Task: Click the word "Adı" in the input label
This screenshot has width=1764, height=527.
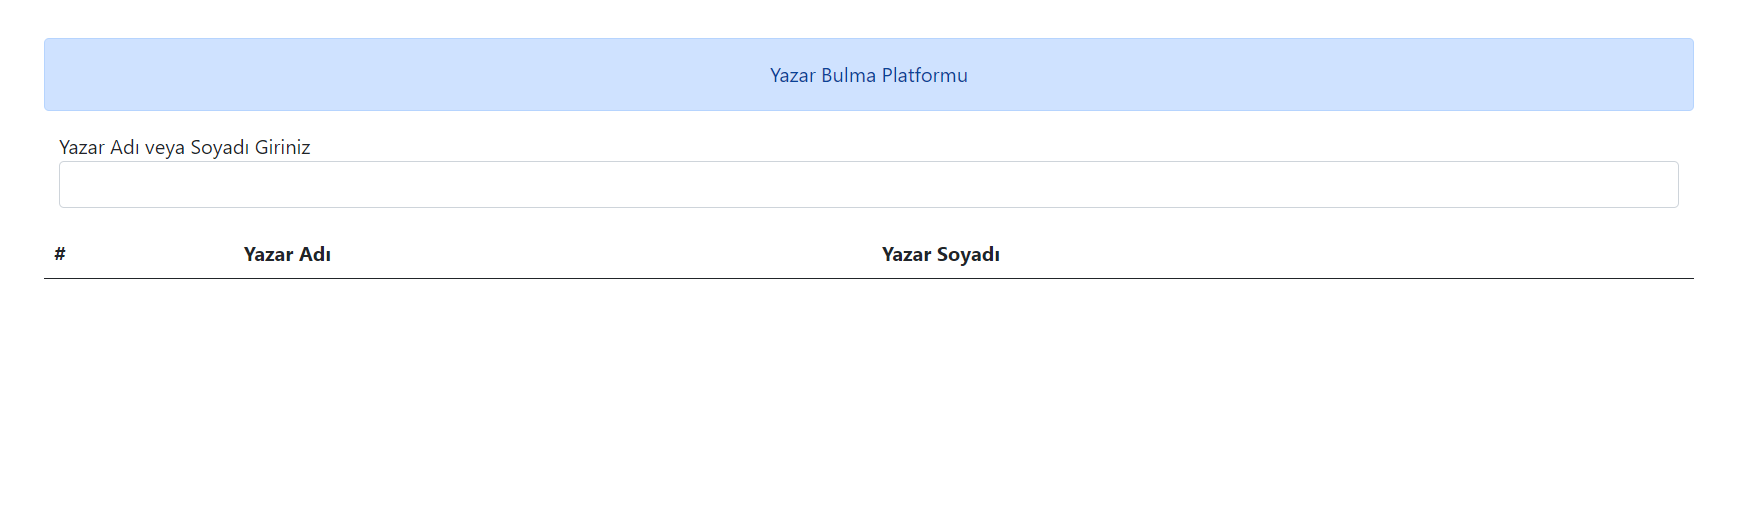Action: pyautogui.click(x=125, y=148)
